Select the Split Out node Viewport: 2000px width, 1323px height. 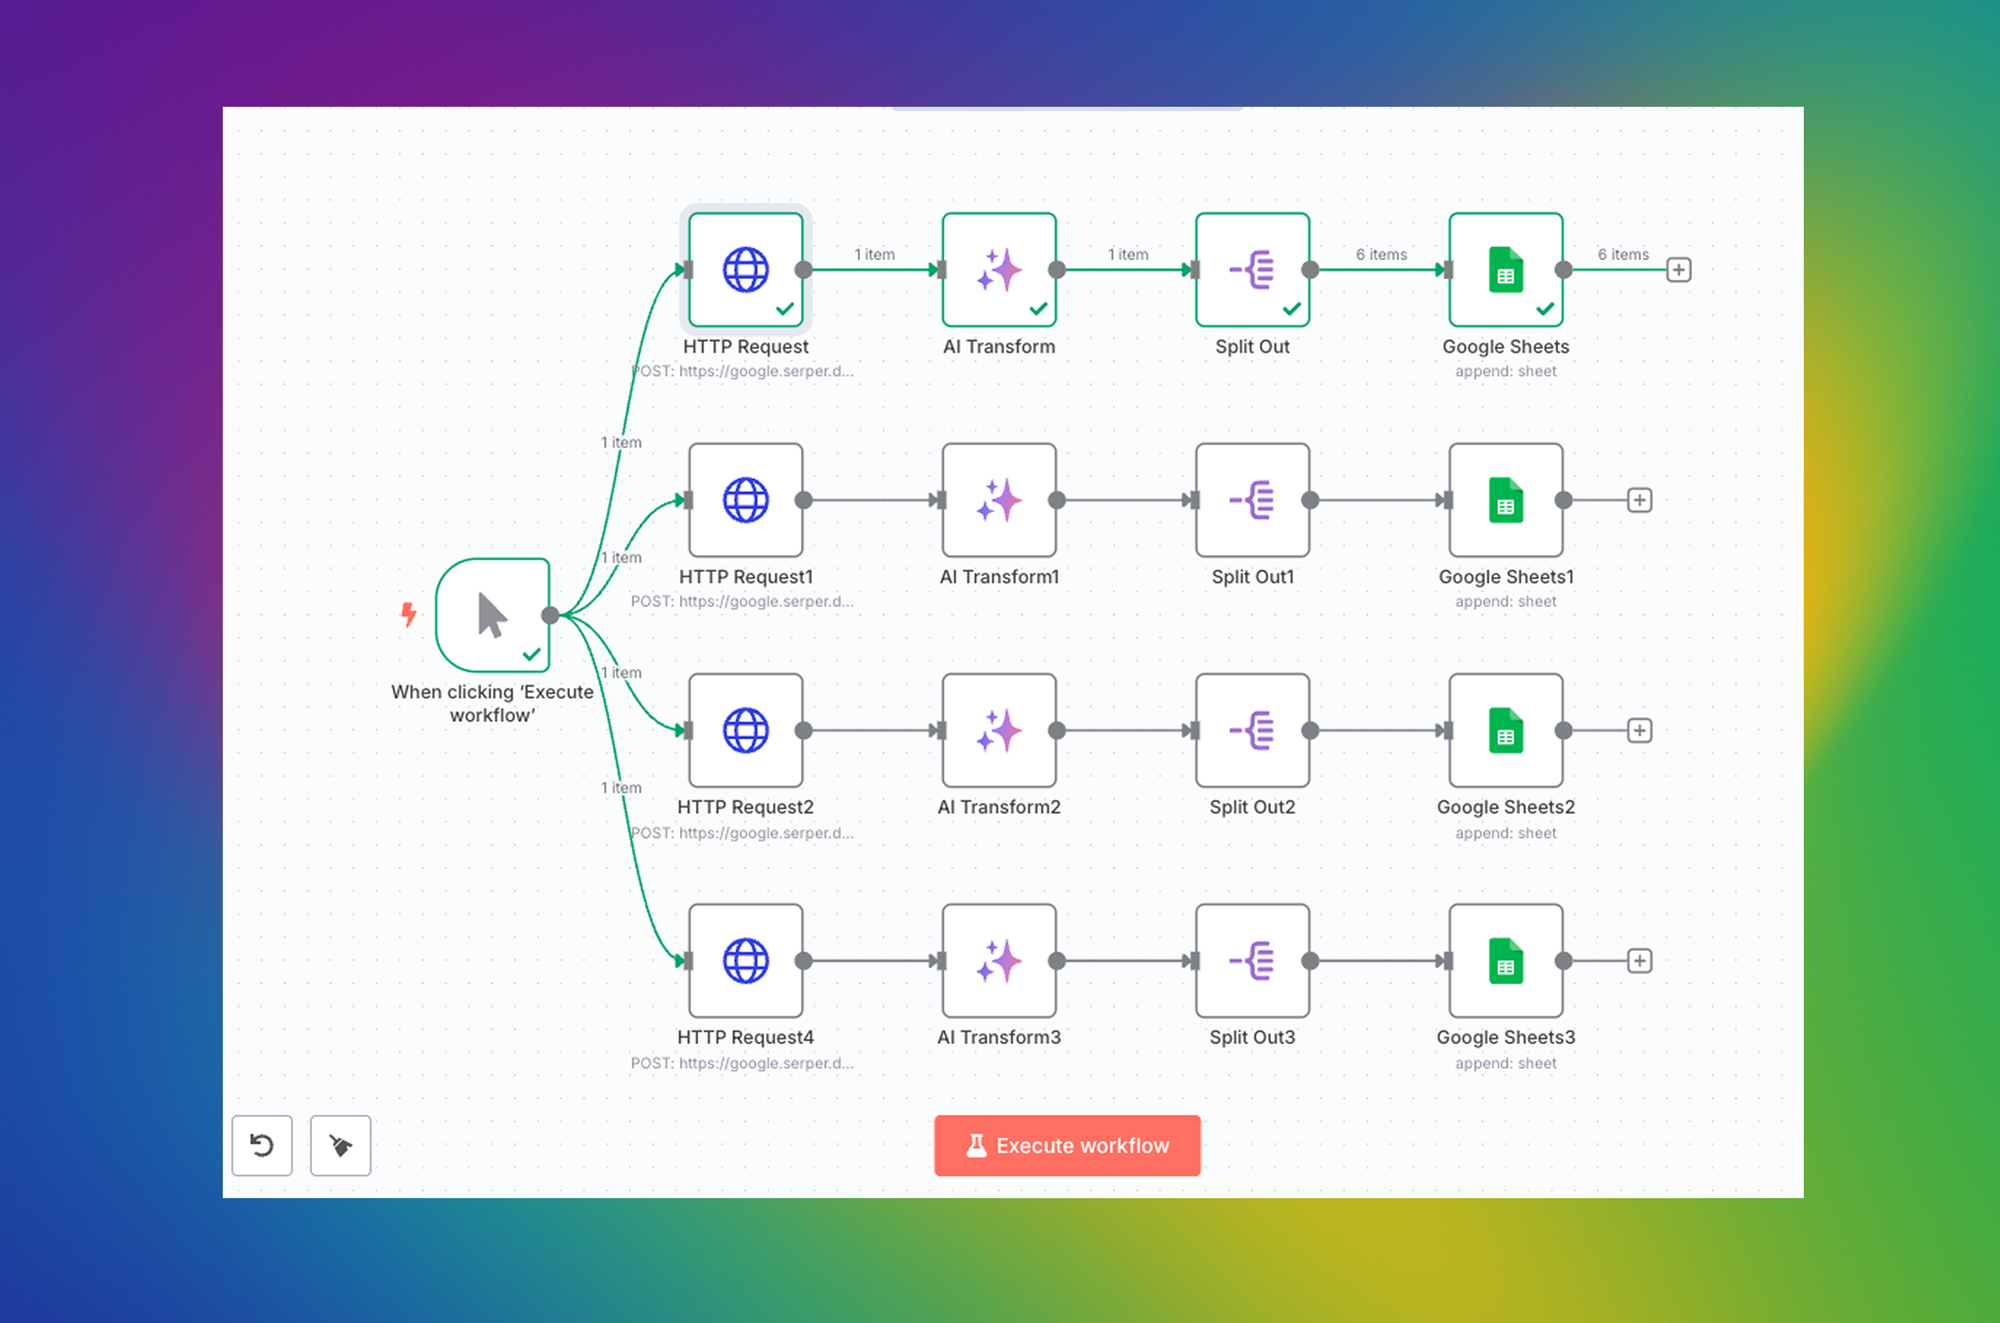(1252, 270)
